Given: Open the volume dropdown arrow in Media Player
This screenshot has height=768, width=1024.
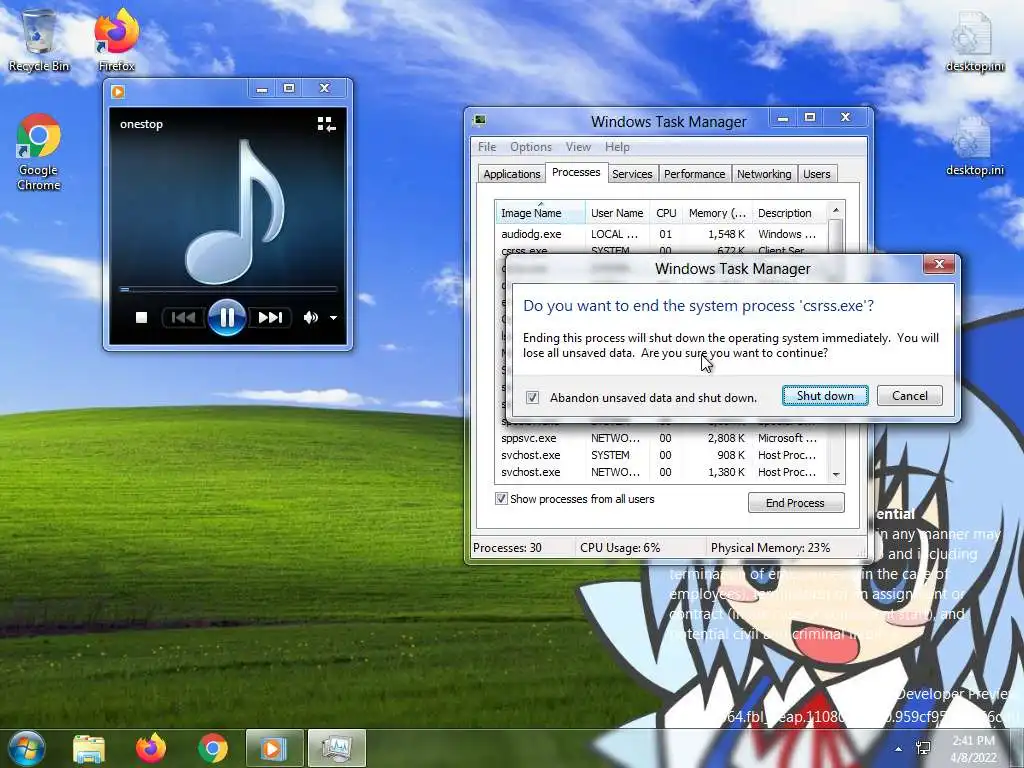Looking at the screenshot, I should [333, 318].
